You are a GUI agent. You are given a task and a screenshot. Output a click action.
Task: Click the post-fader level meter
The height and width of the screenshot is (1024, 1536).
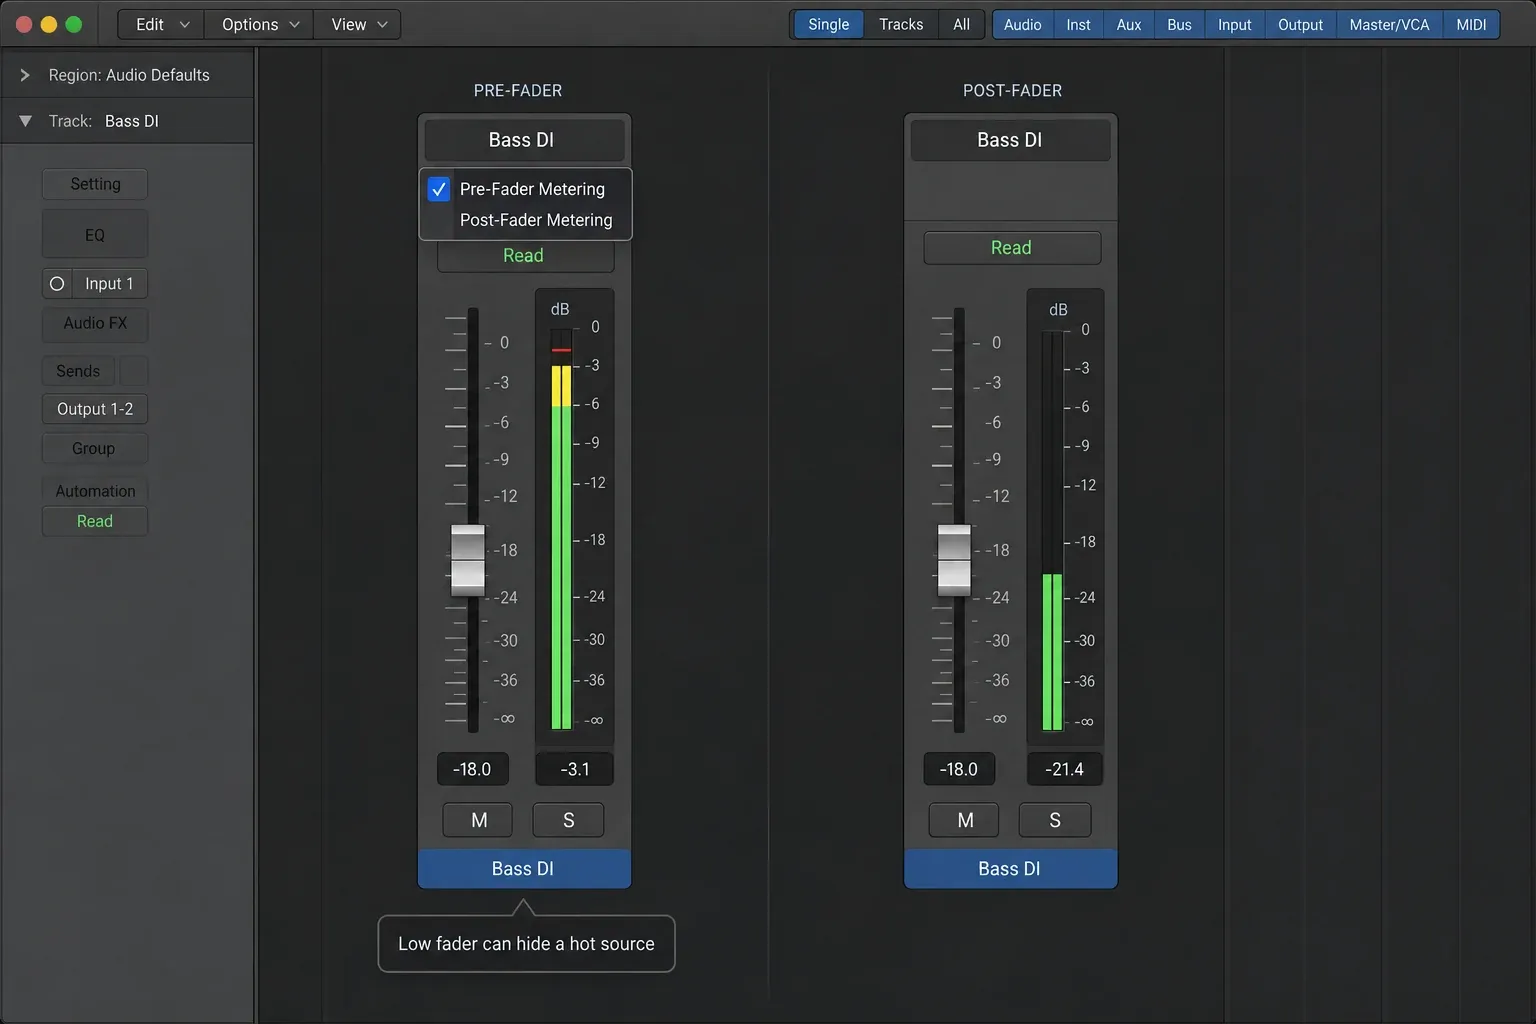click(1052, 530)
